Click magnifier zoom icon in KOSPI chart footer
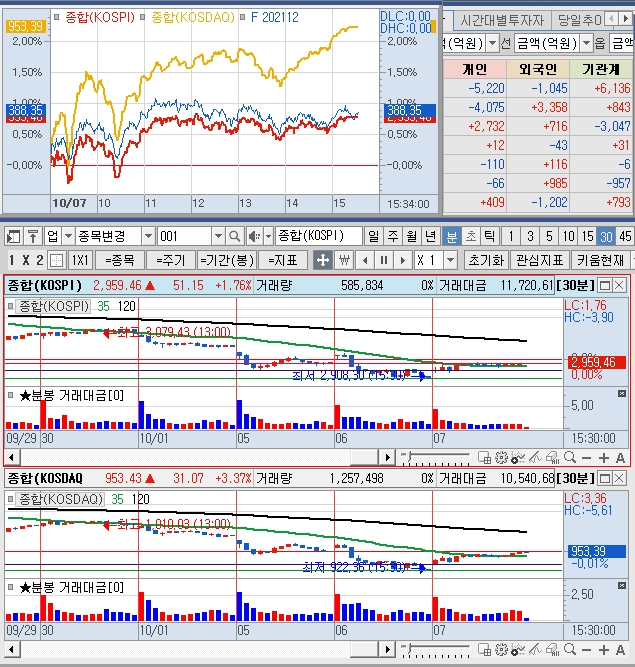635x667 pixels. pos(570,458)
